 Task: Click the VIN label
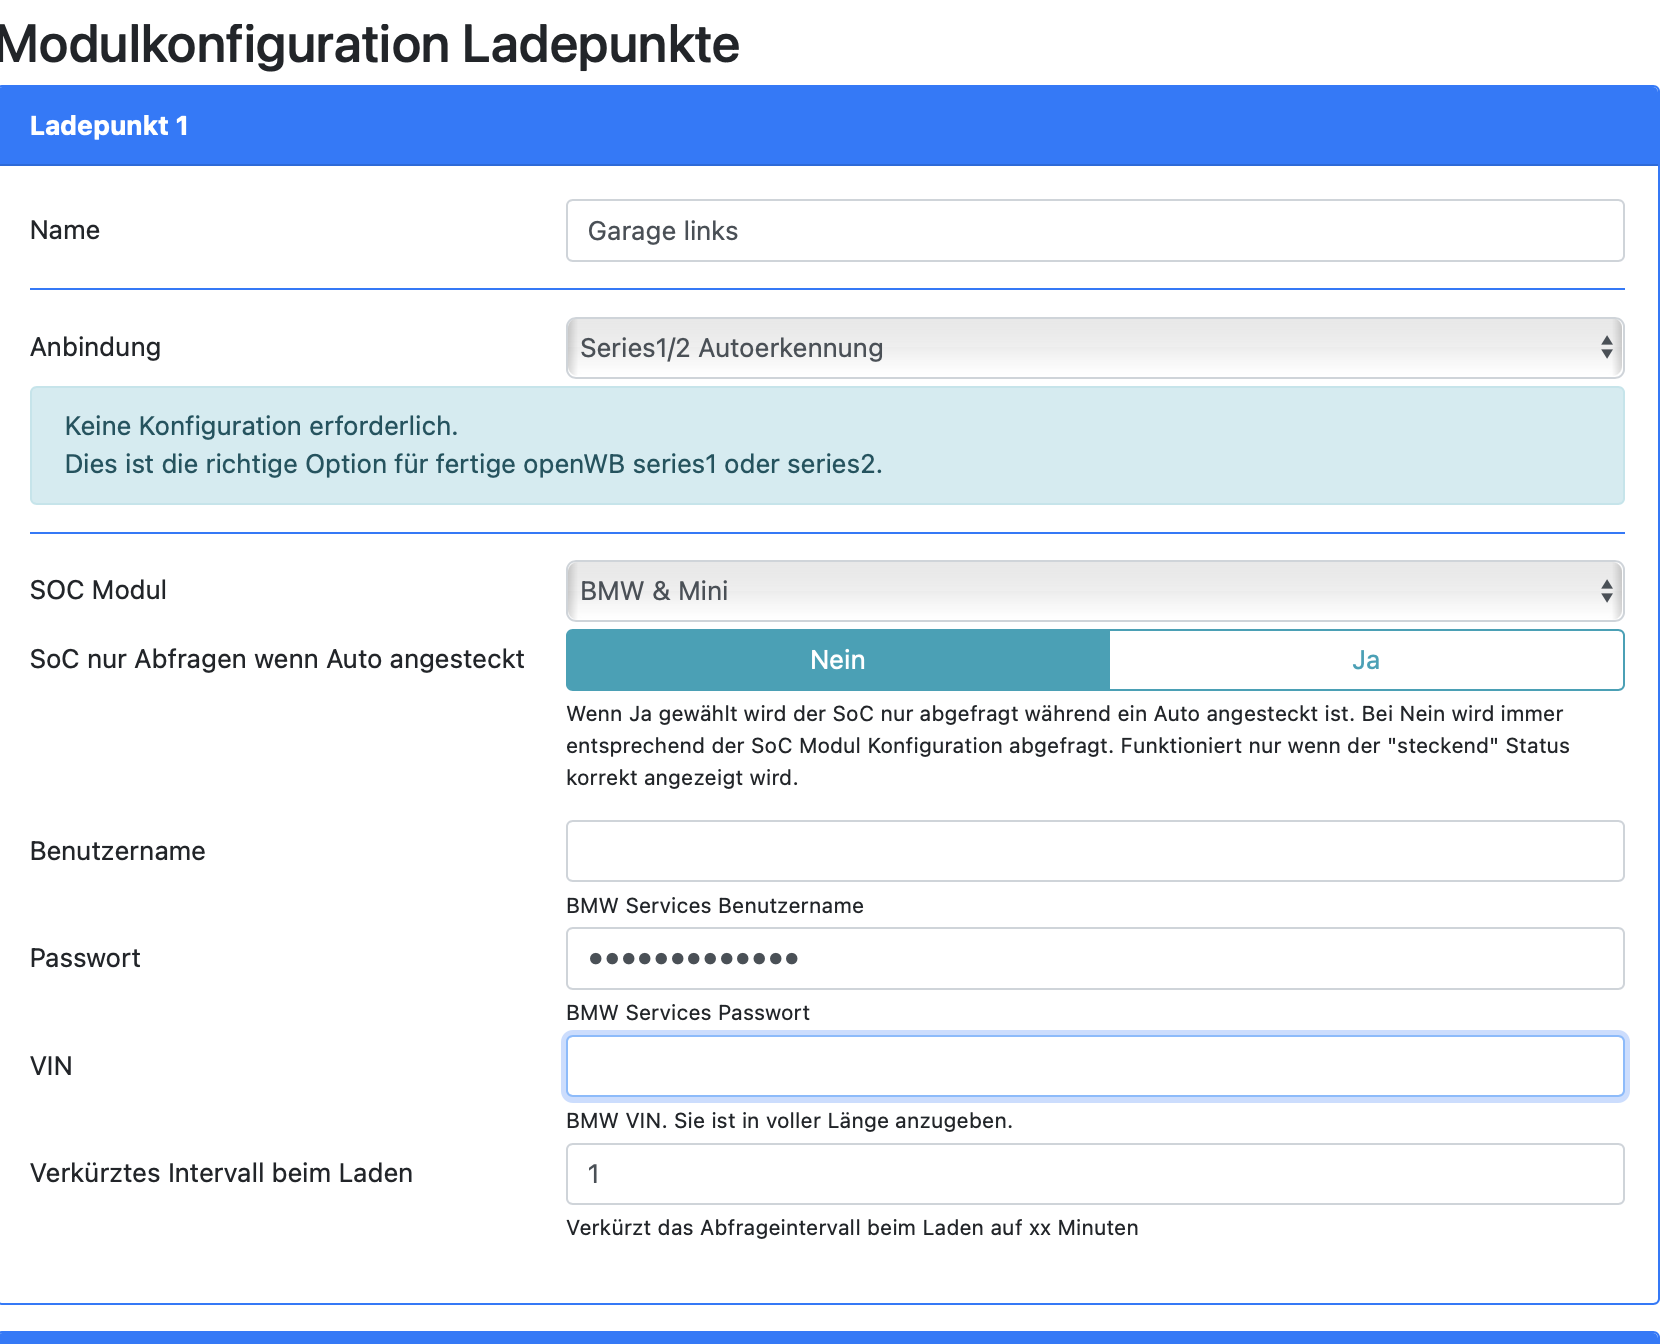51,1066
